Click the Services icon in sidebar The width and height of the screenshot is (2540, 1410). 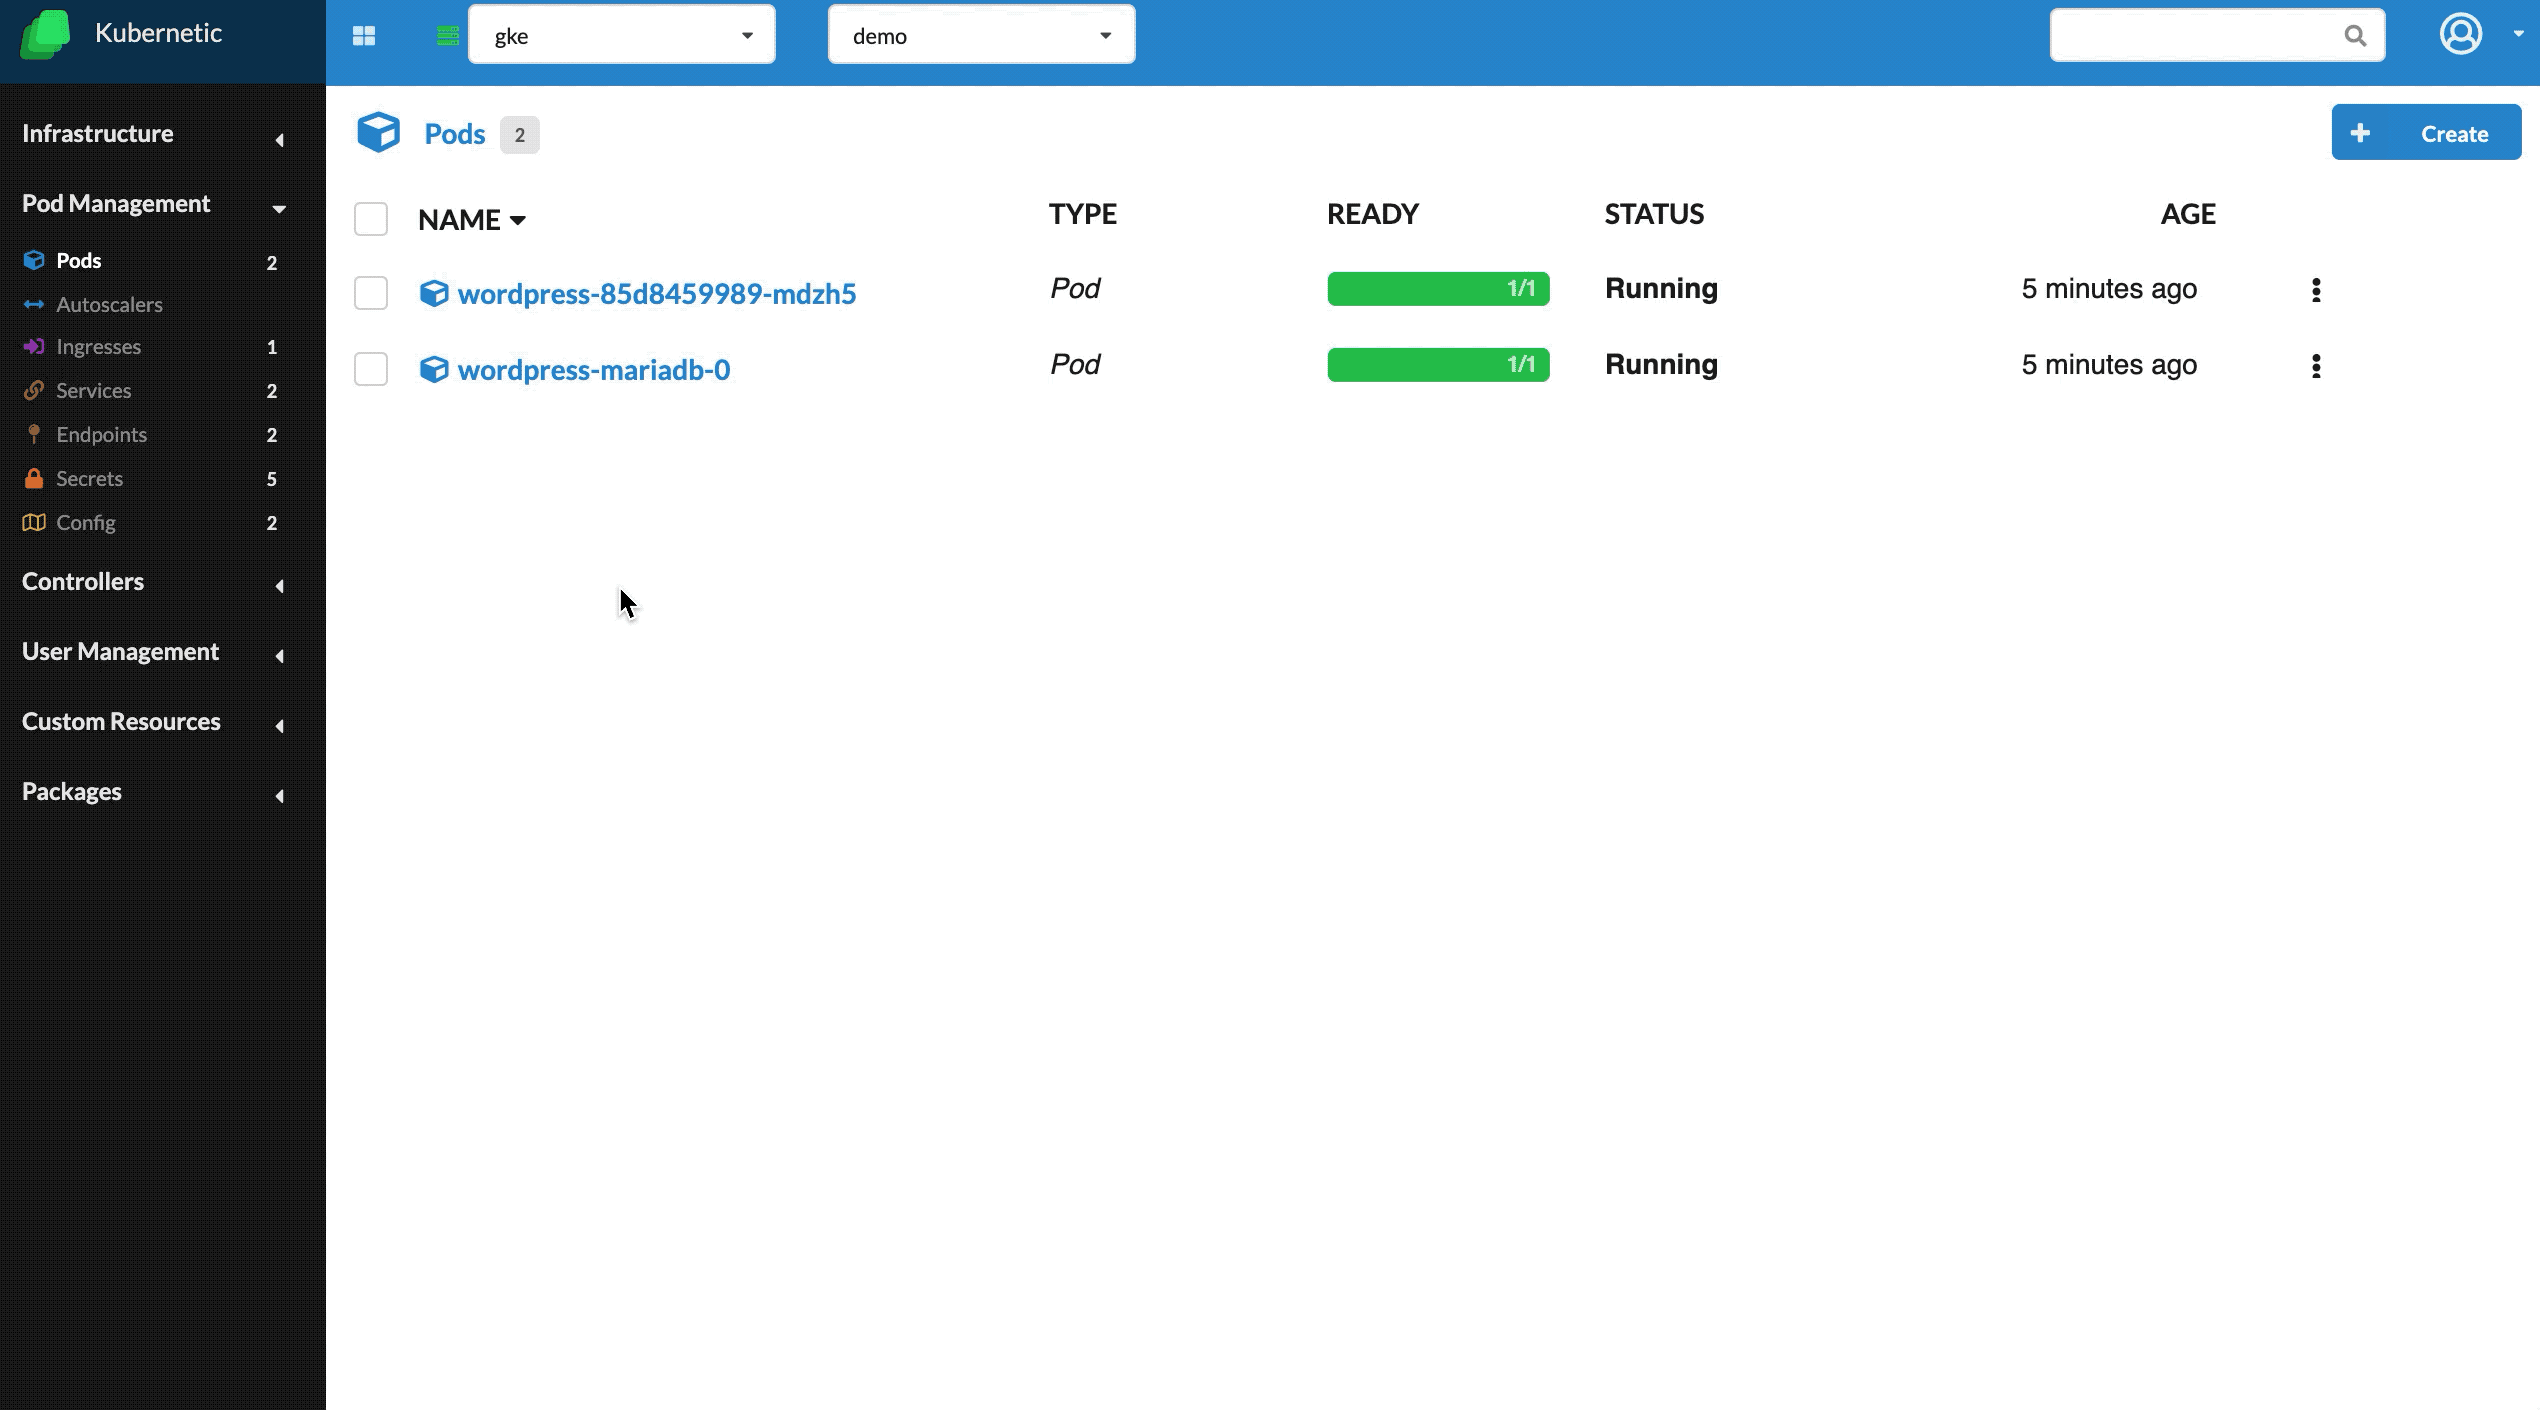coord(36,391)
